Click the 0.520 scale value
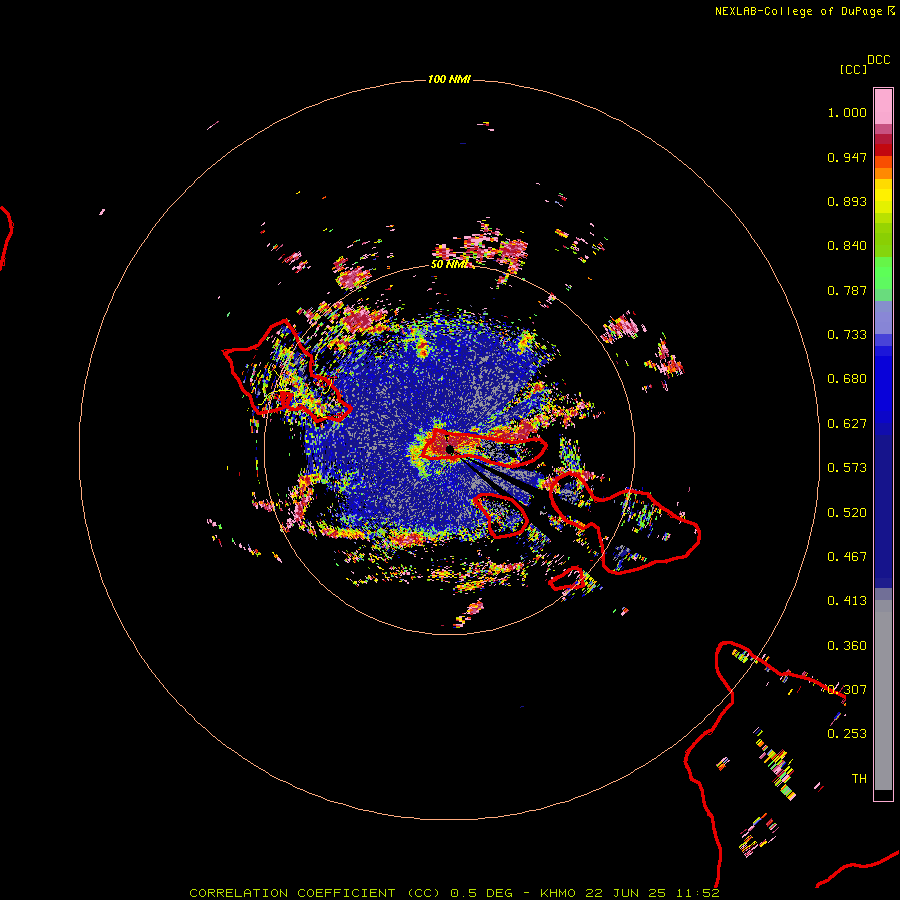 [847, 513]
